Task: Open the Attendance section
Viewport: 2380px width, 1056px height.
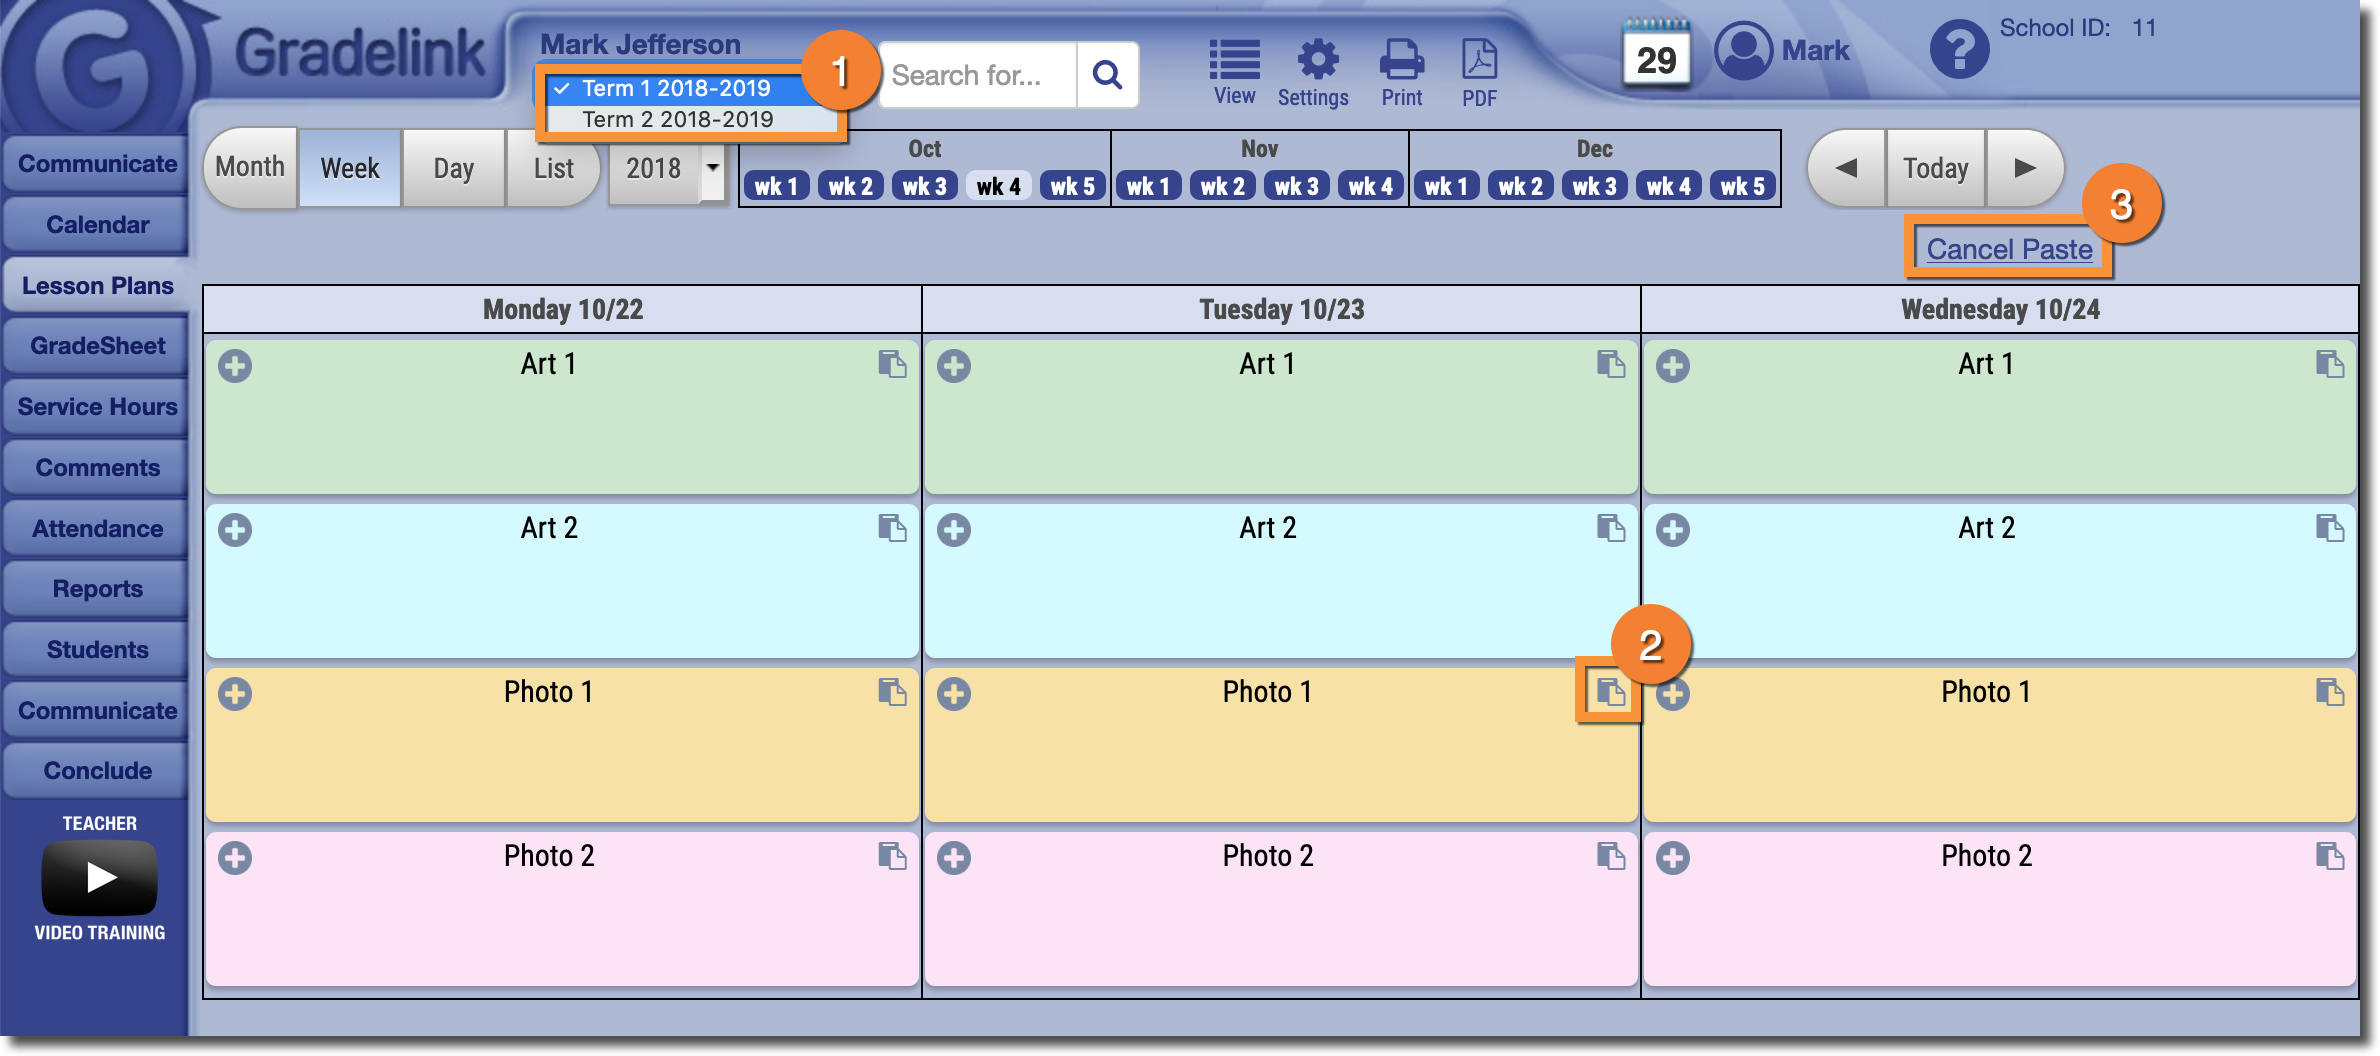Action: click(x=96, y=528)
